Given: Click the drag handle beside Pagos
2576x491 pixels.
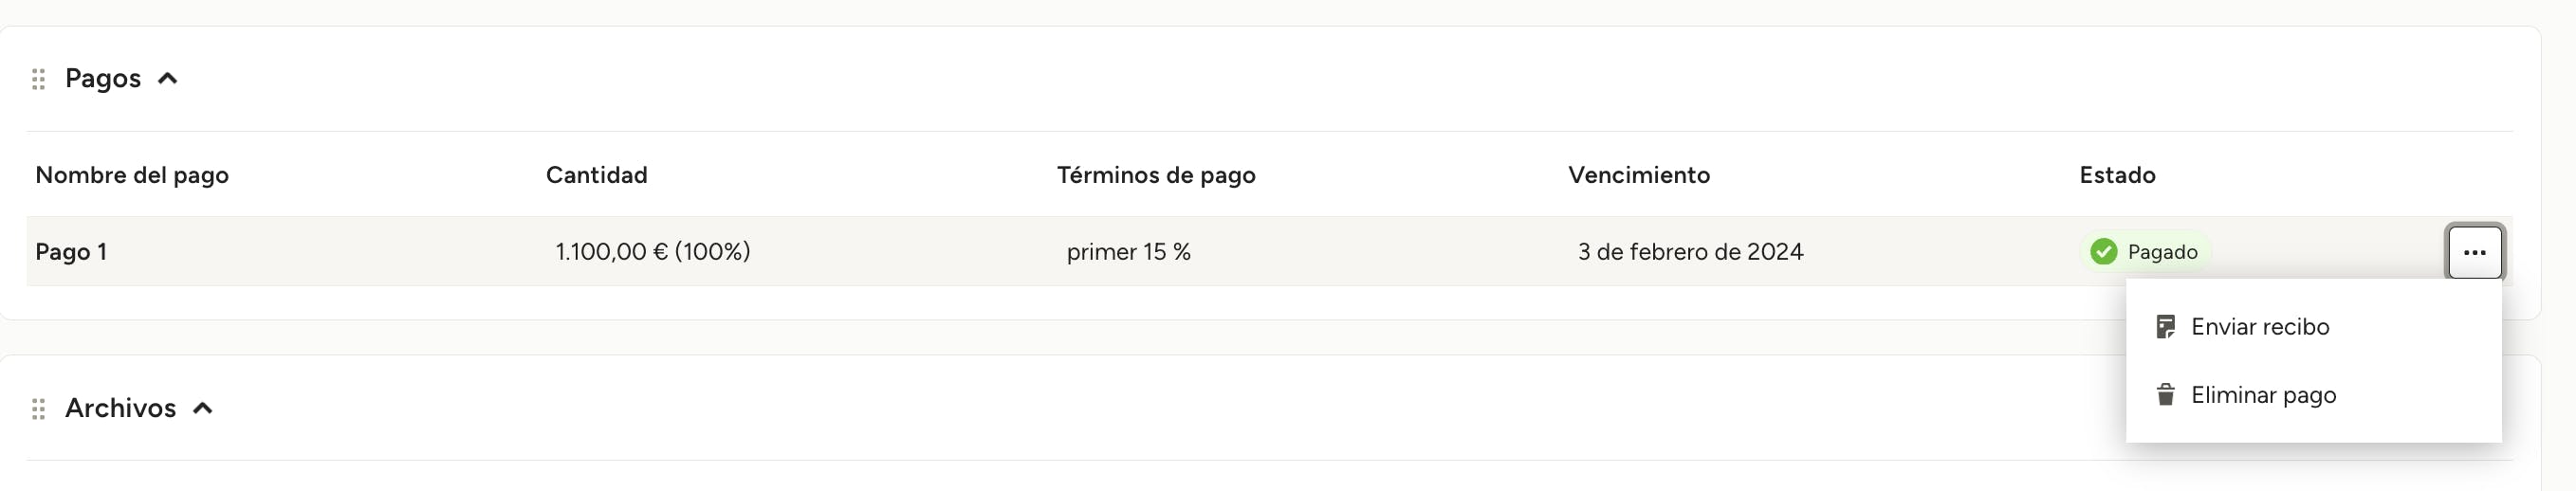Looking at the screenshot, I should [x=38, y=79].
